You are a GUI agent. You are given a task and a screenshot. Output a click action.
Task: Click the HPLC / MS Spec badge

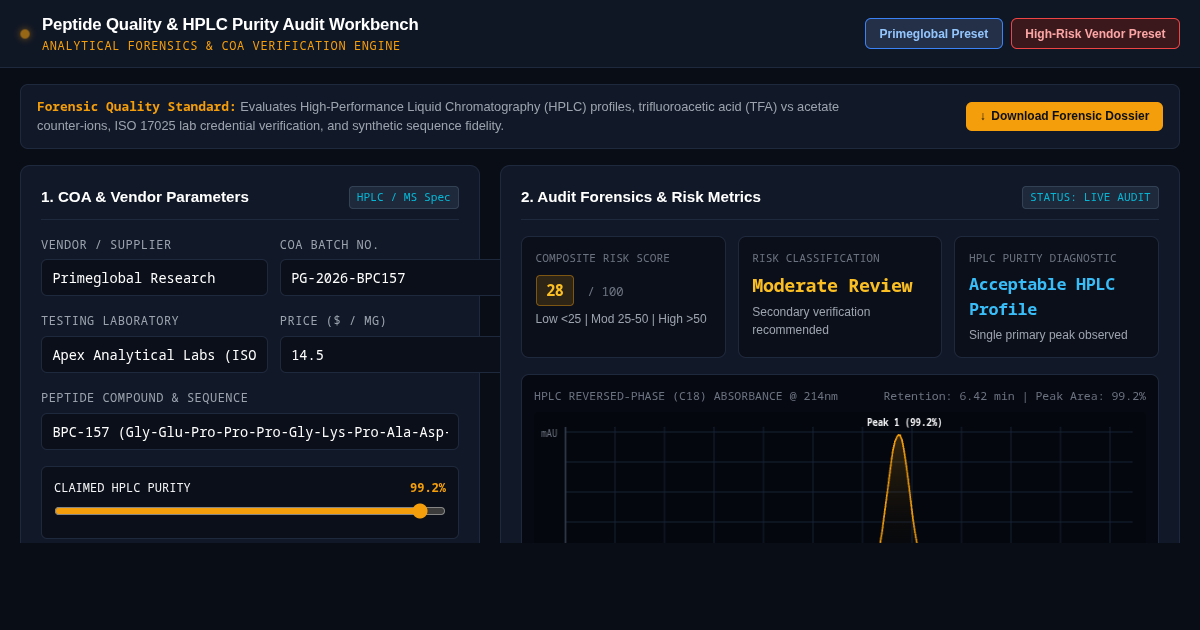pyautogui.click(x=404, y=198)
